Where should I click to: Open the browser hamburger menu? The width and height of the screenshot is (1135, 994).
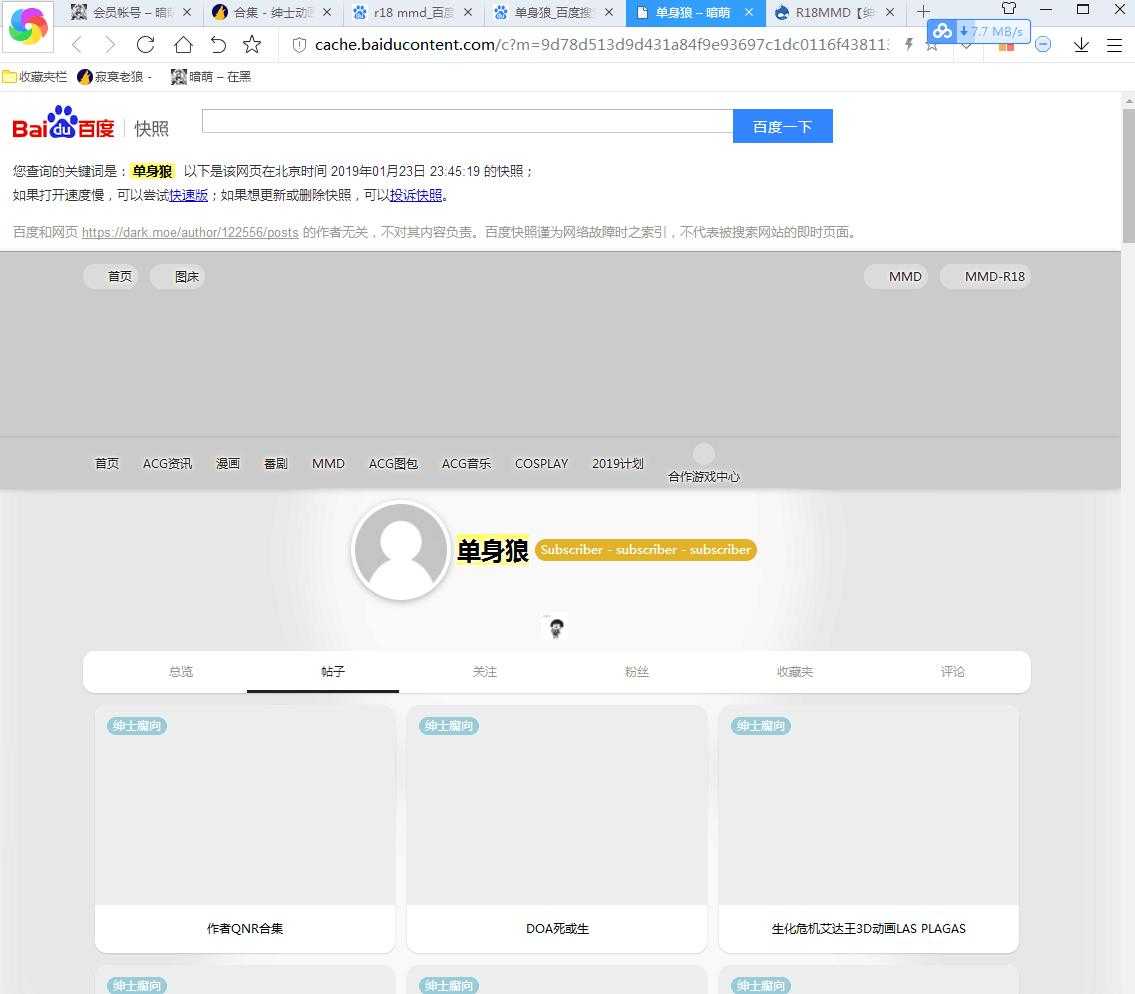pyautogui.click(x=1115, y=45)
